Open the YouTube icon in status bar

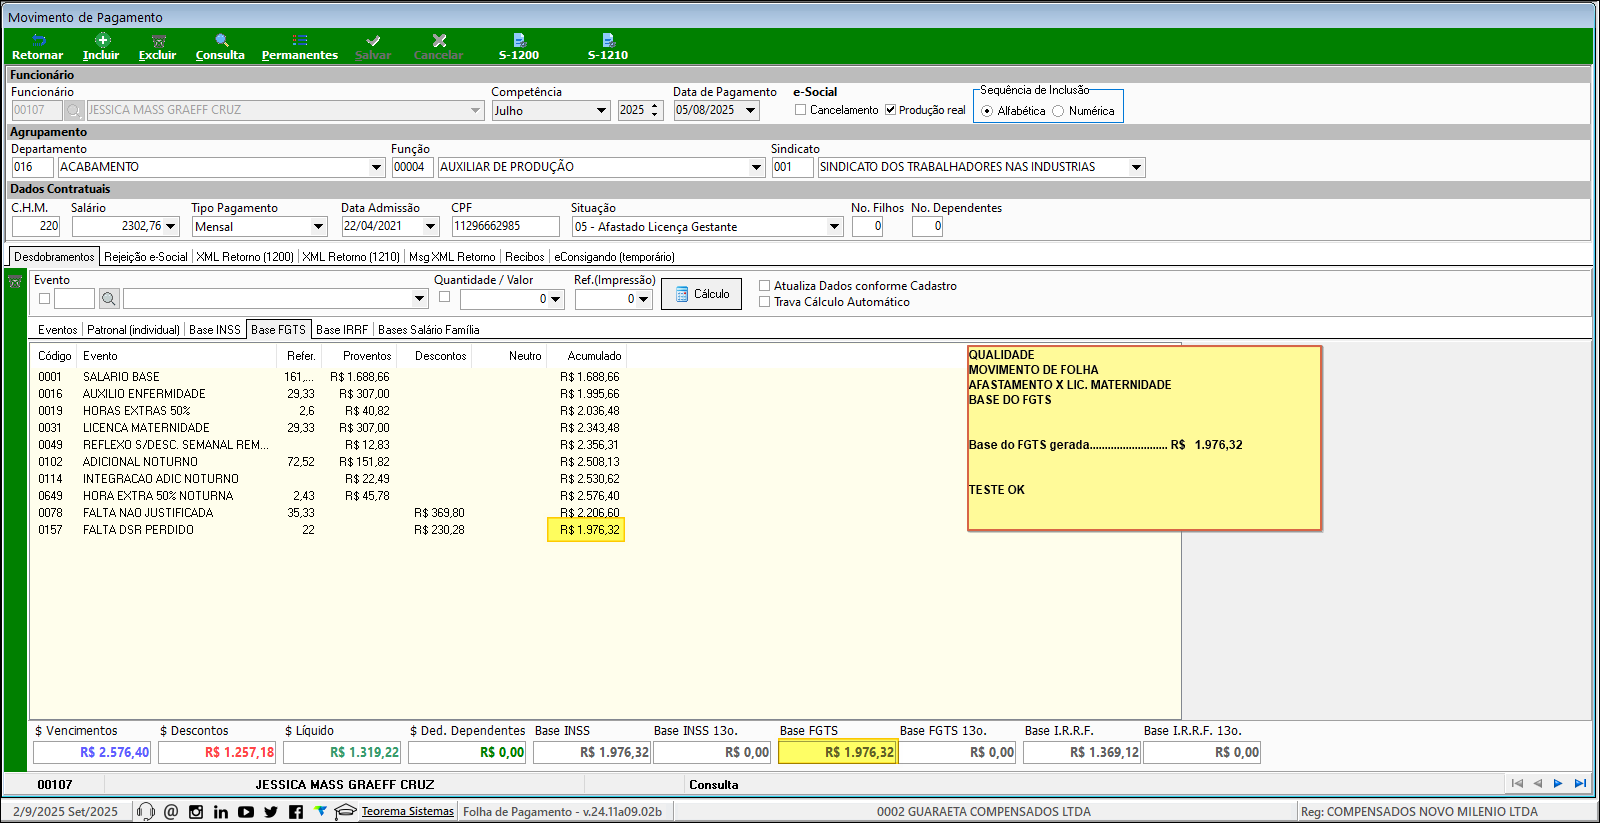point(246,811)
